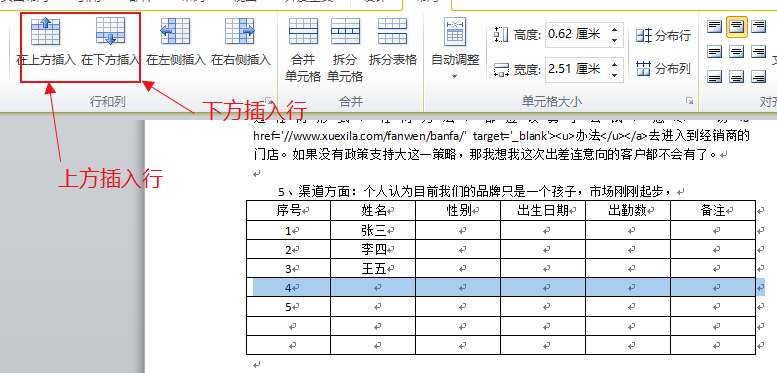The width and height of the screenshot is (777, 373).
Task: Insert a row below with 在下方插入
Action: [x=110, y=43]
